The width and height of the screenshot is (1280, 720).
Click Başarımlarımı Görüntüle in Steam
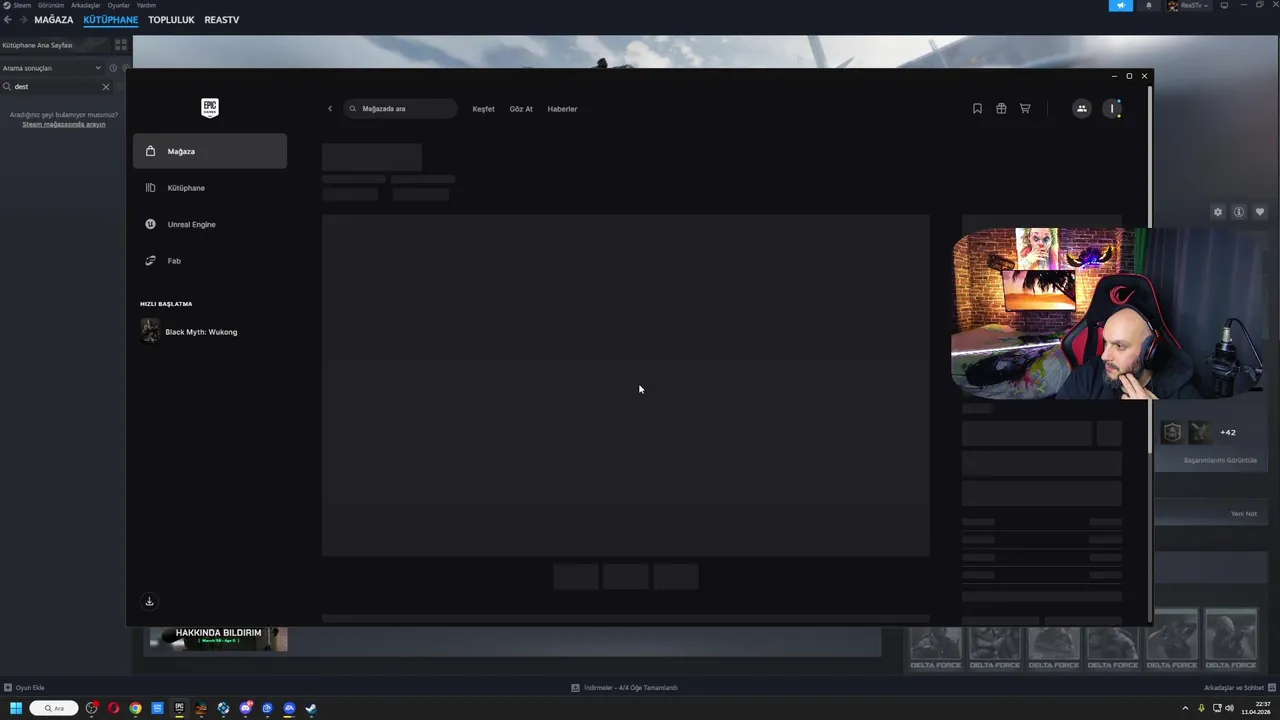pyautogui.click(x=1220, y=460)
